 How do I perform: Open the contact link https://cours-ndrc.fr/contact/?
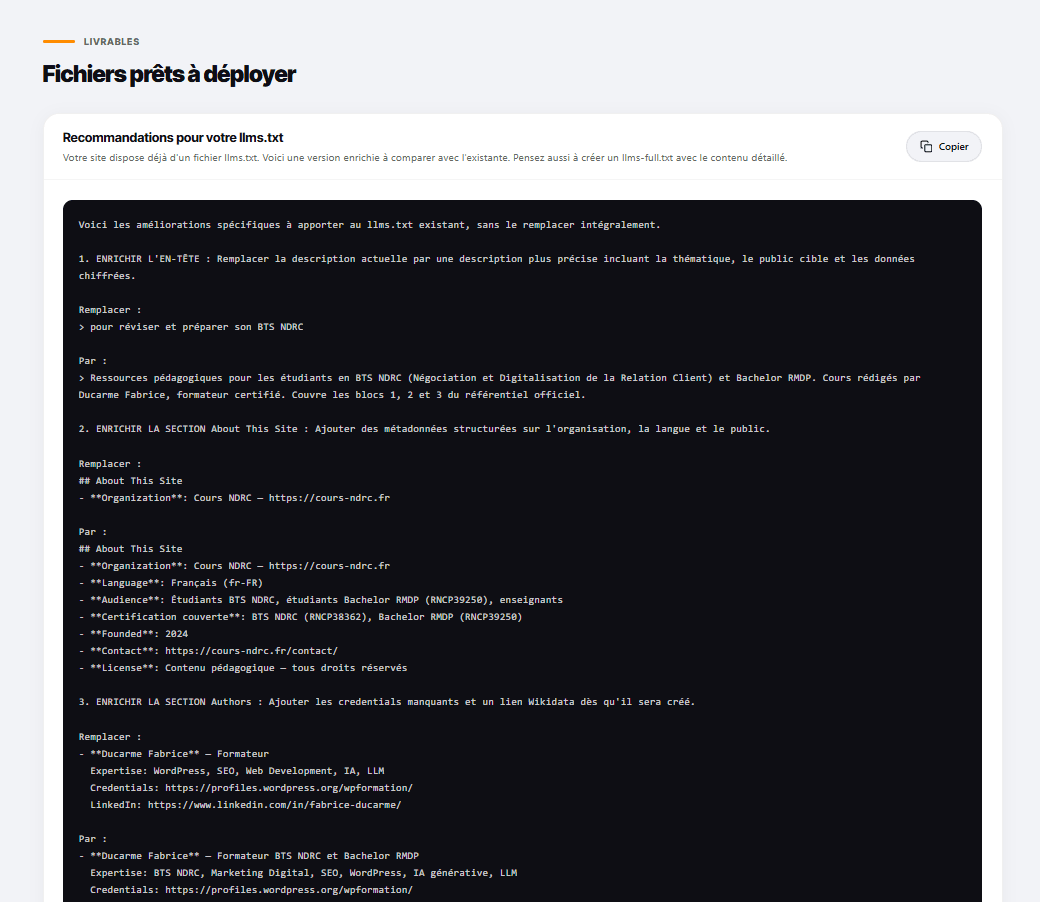coord(250,650)
